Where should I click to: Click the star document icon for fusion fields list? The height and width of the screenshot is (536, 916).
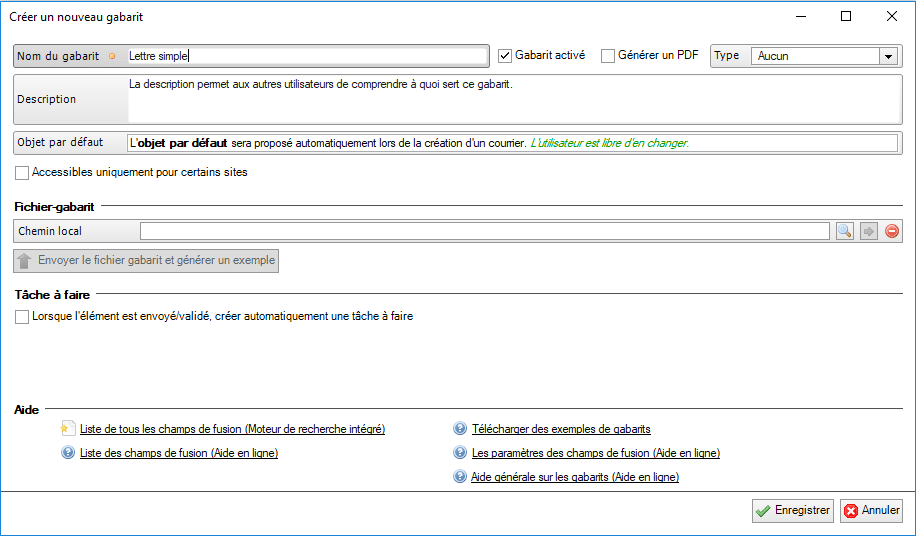(68, 429)
